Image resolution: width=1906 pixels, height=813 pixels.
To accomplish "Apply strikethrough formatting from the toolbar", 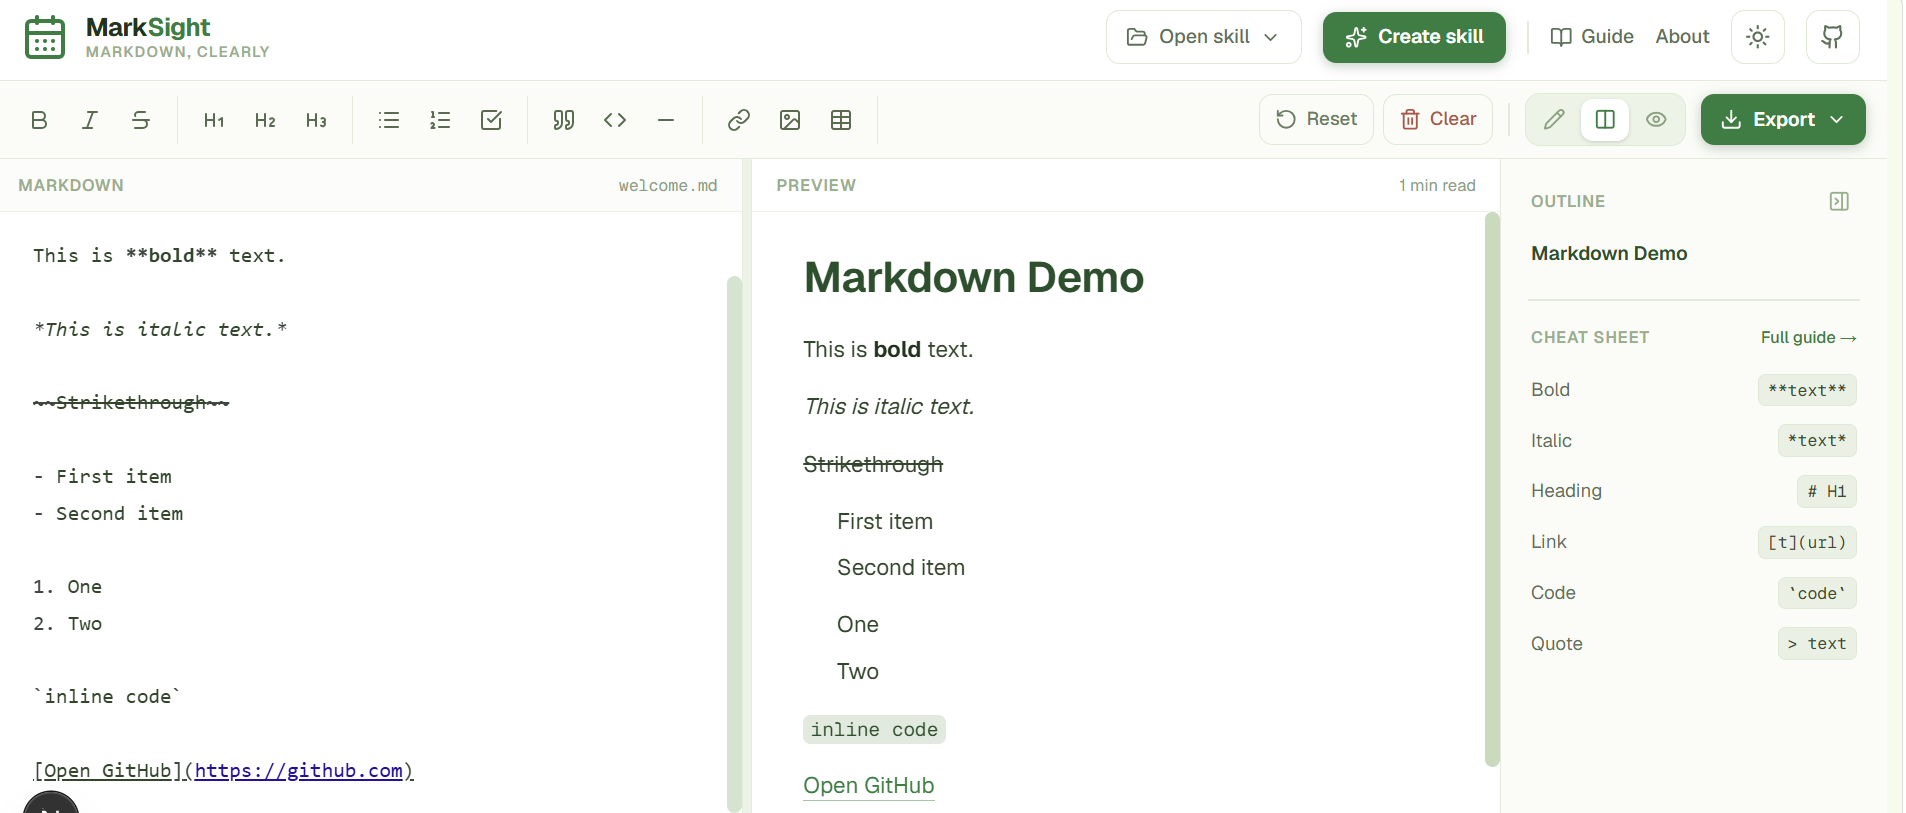I will click(x=141, y=120).
